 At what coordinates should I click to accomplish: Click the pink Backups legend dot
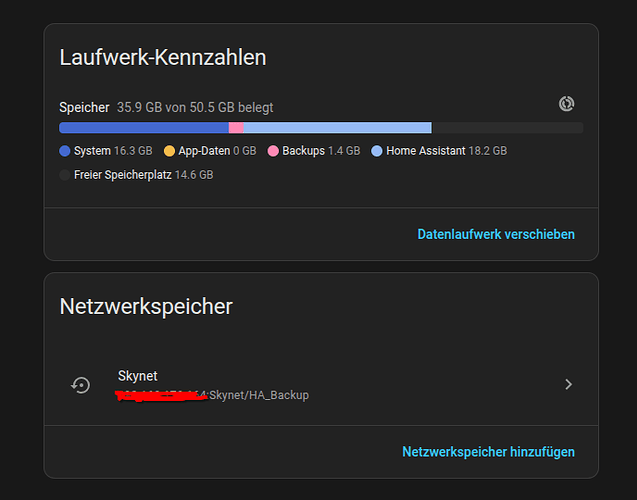273,151
